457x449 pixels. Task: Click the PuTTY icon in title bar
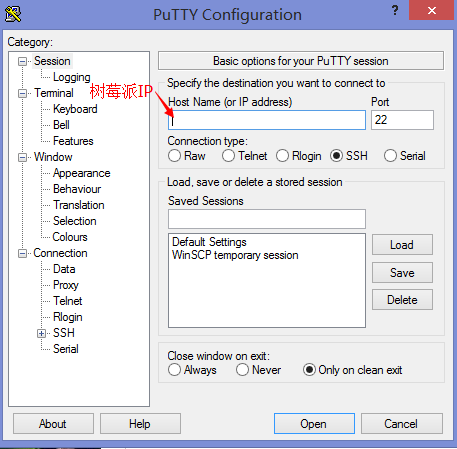[13, 14]
